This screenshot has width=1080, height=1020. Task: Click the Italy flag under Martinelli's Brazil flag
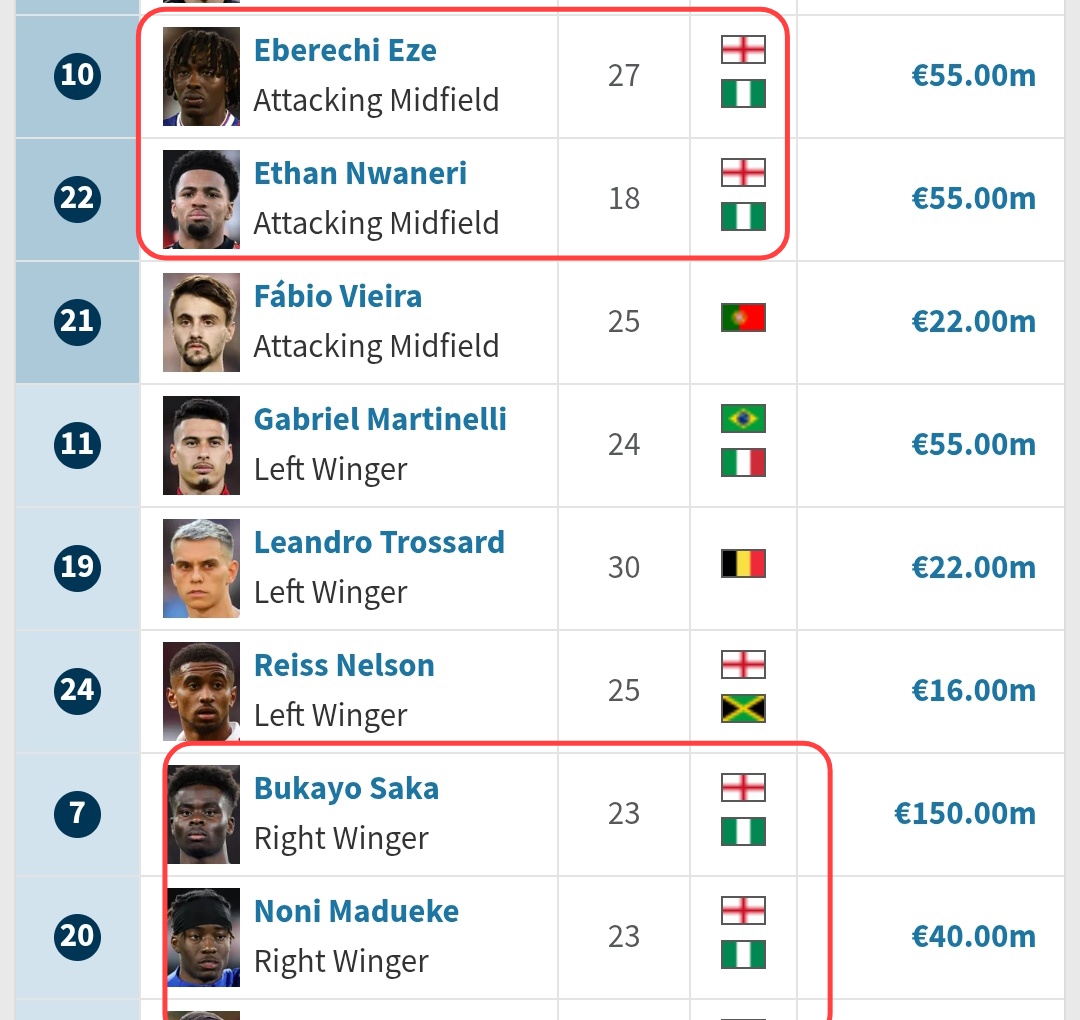coord(743,463)
